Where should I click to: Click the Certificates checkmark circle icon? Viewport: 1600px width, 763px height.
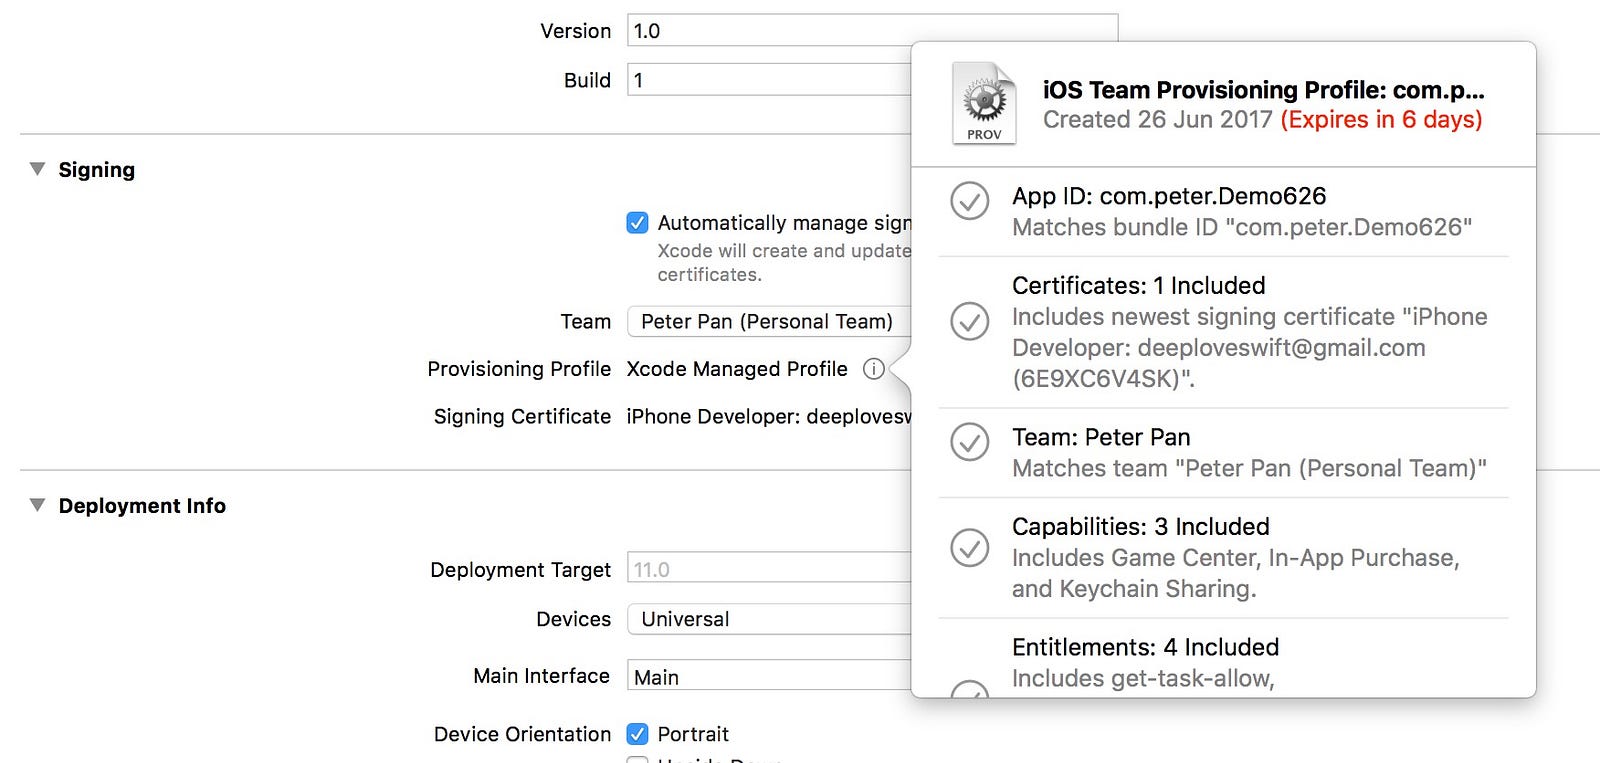pos(969,321)
